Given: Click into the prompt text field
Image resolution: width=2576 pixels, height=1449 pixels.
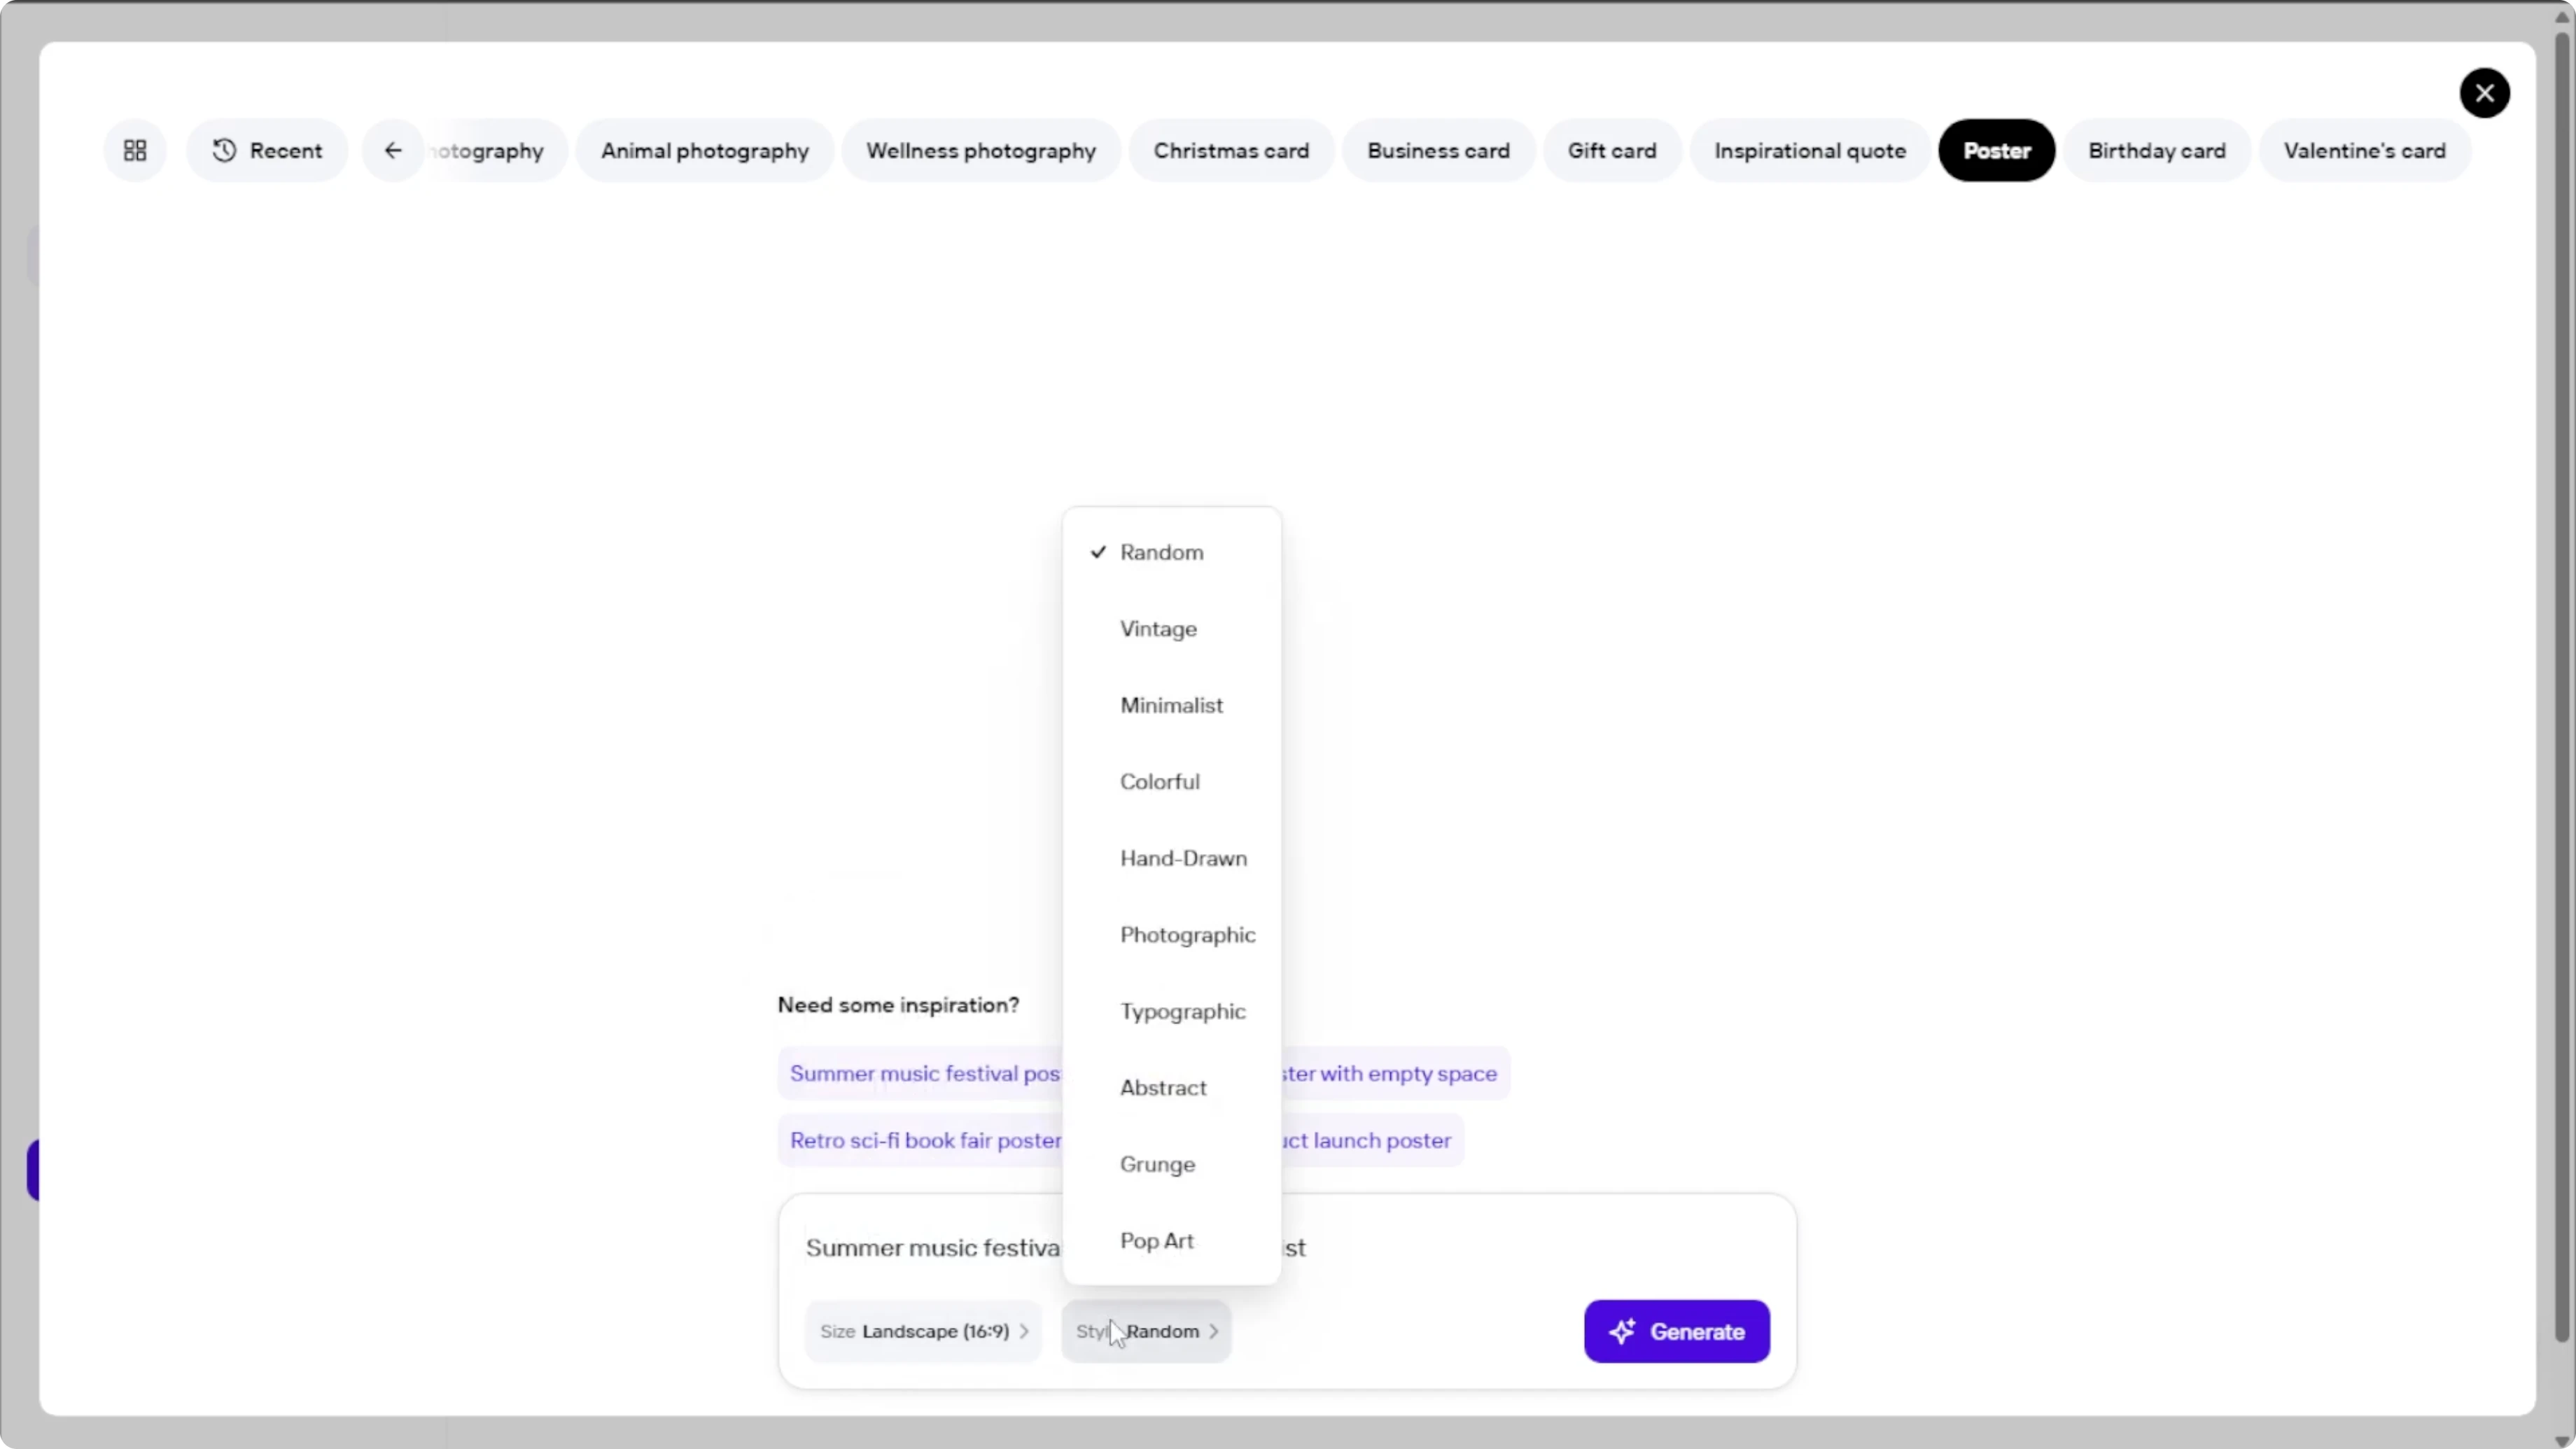Looking at the screenshot, I should click(1287, 1248).
